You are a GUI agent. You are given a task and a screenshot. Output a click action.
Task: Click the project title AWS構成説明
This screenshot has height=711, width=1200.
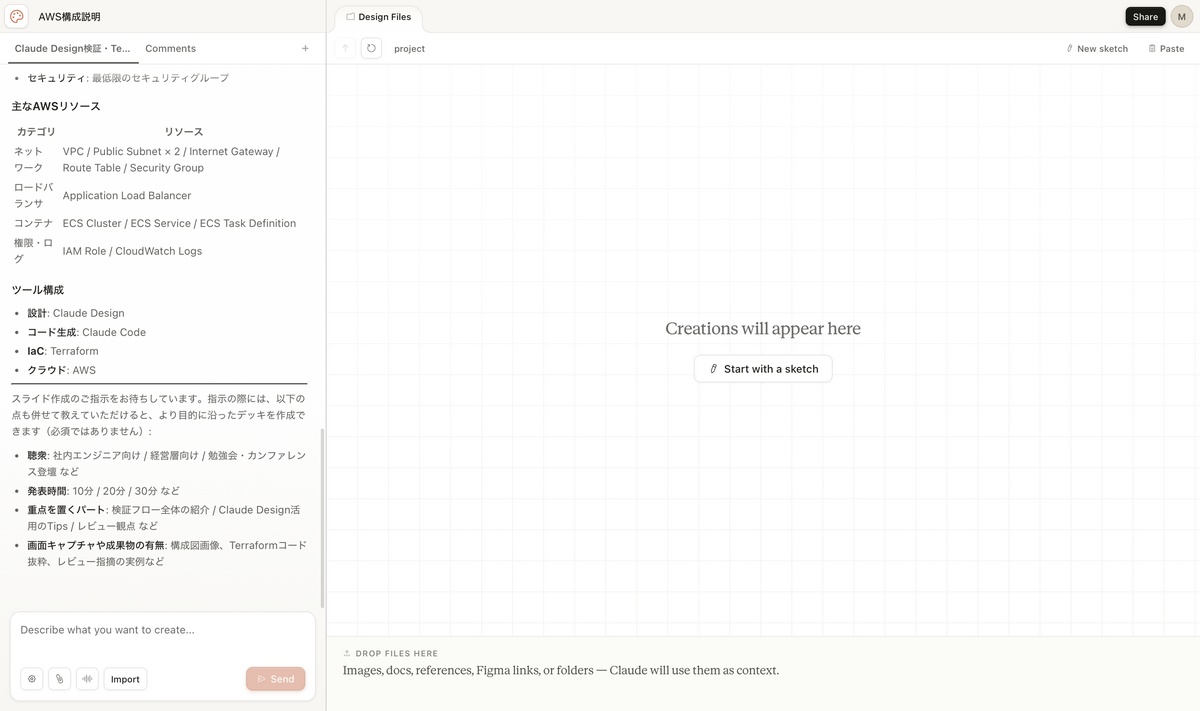coord(69,17)
